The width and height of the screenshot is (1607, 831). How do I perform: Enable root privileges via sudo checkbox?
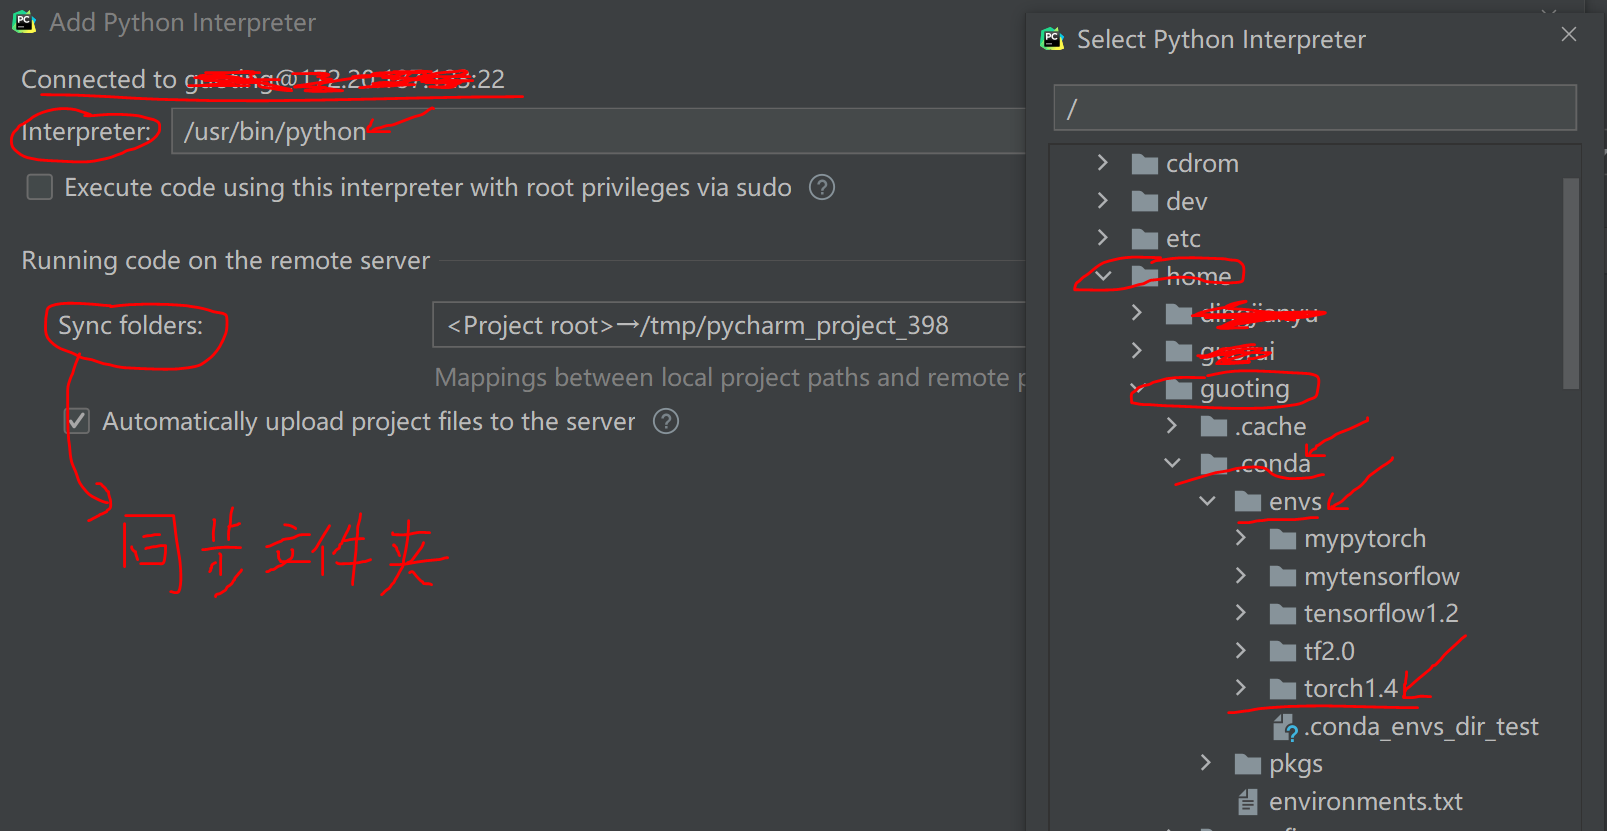[x=40, y=187]
